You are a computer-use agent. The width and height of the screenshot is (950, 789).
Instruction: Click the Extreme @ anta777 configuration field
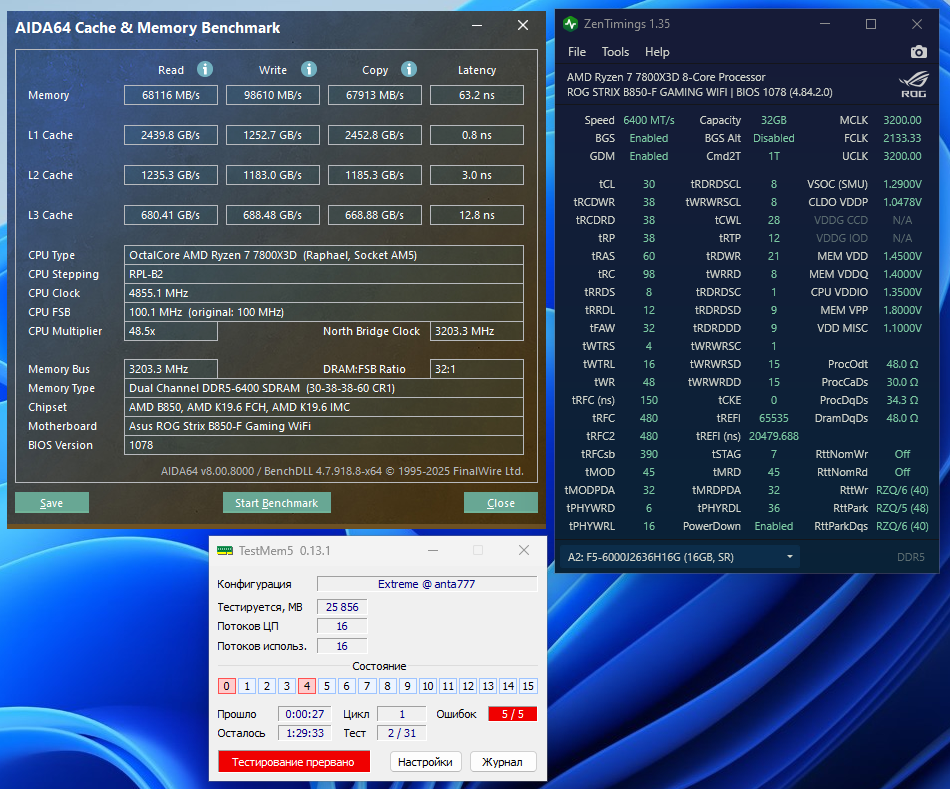[x=427, y=584]
